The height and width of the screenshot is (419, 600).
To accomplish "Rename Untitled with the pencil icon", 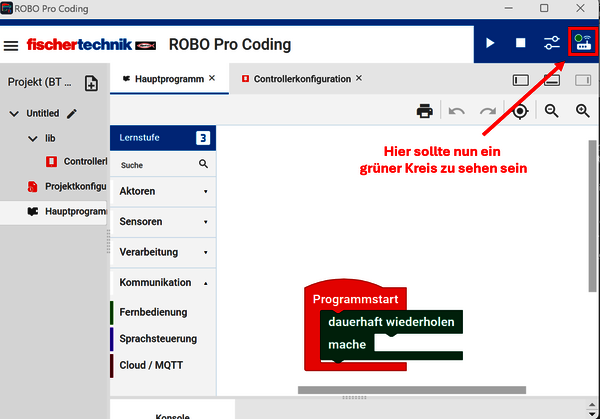I will click(x=72, y=113).
